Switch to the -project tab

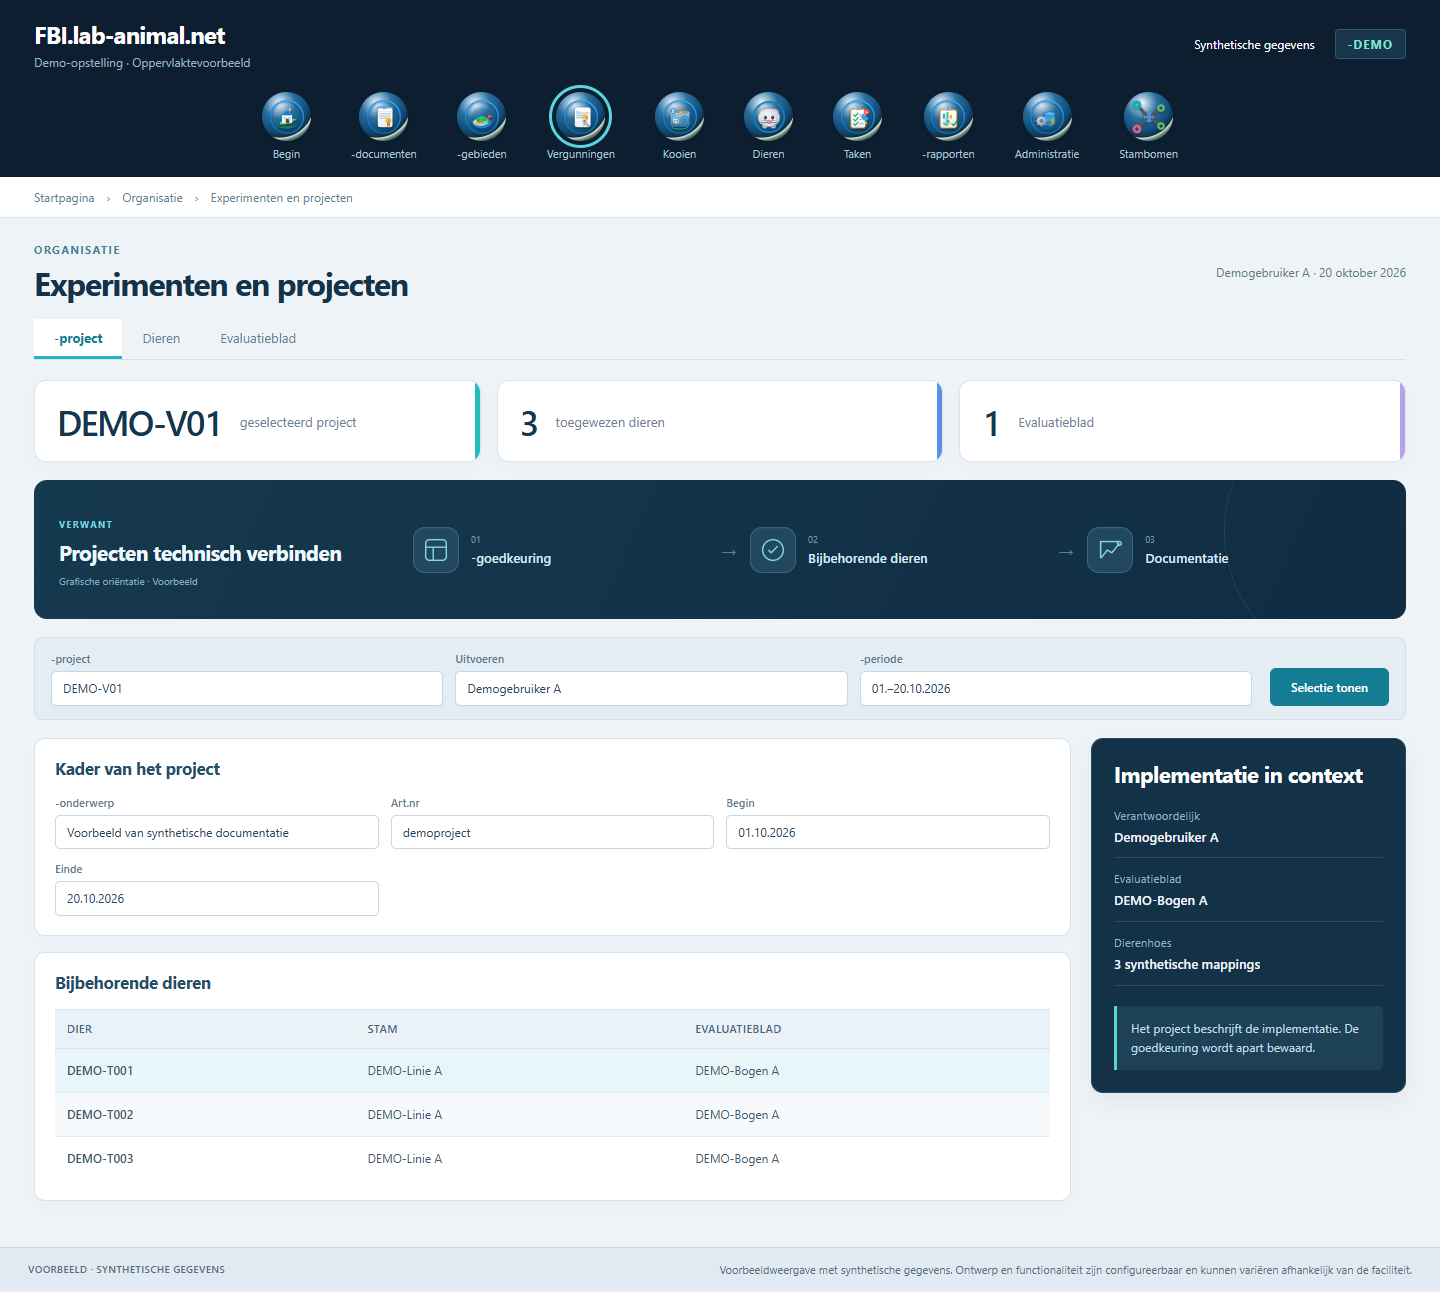pyautogui.click(x=78, y=339)
